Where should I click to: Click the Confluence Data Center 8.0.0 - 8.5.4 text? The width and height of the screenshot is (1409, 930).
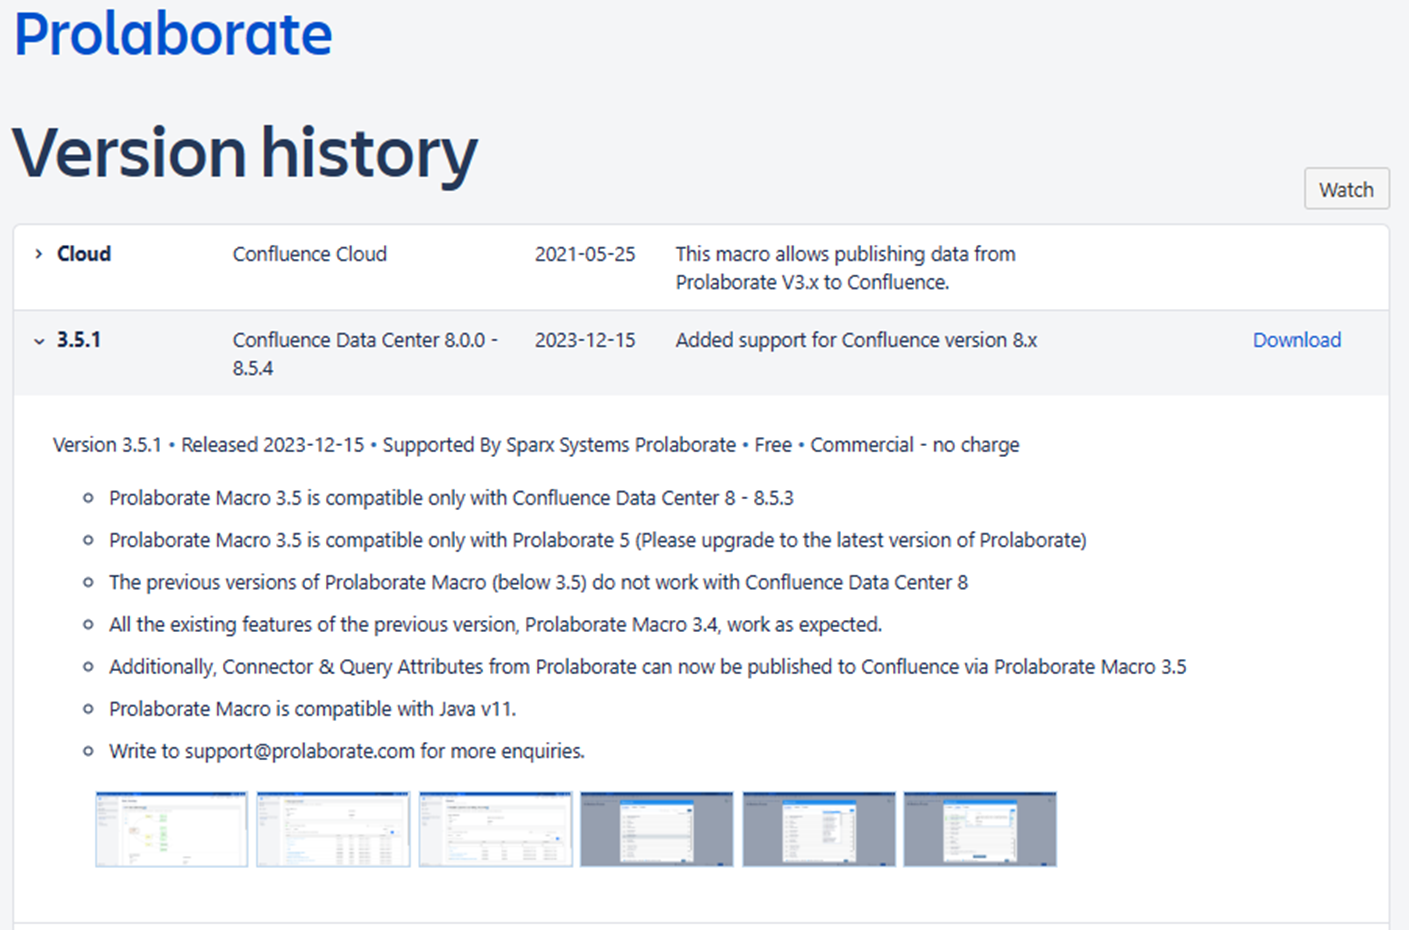tap(365, 354)
